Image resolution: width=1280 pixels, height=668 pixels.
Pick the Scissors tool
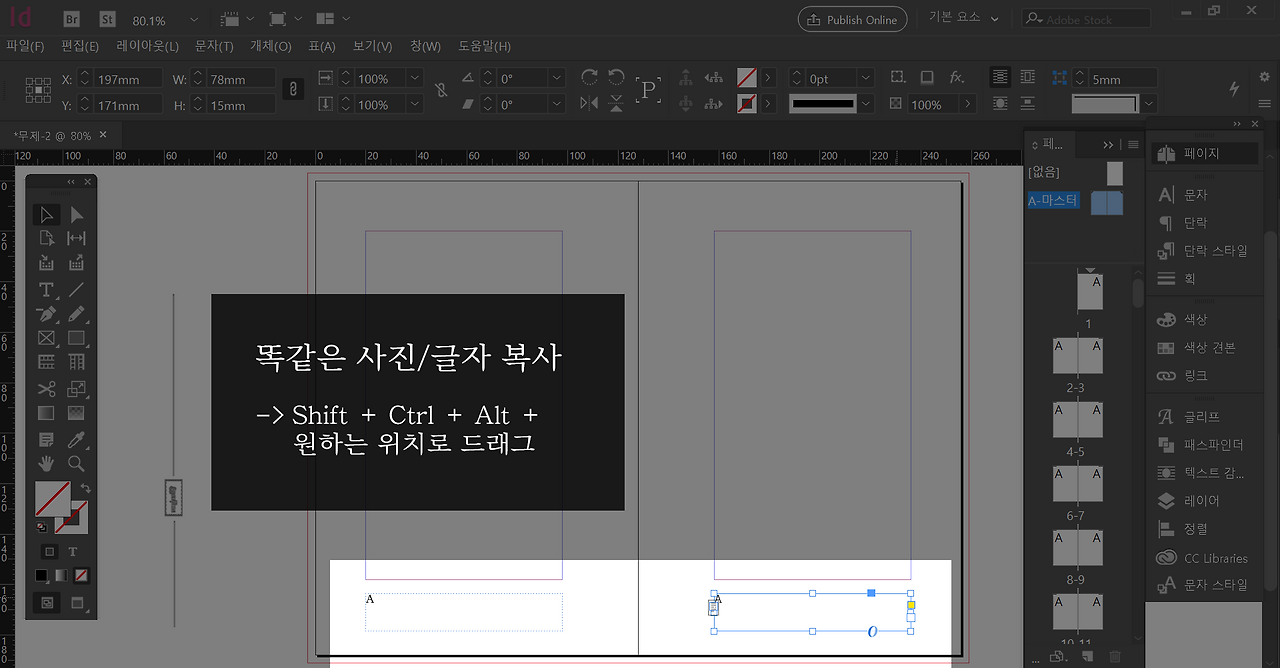[x=46, y=389]
